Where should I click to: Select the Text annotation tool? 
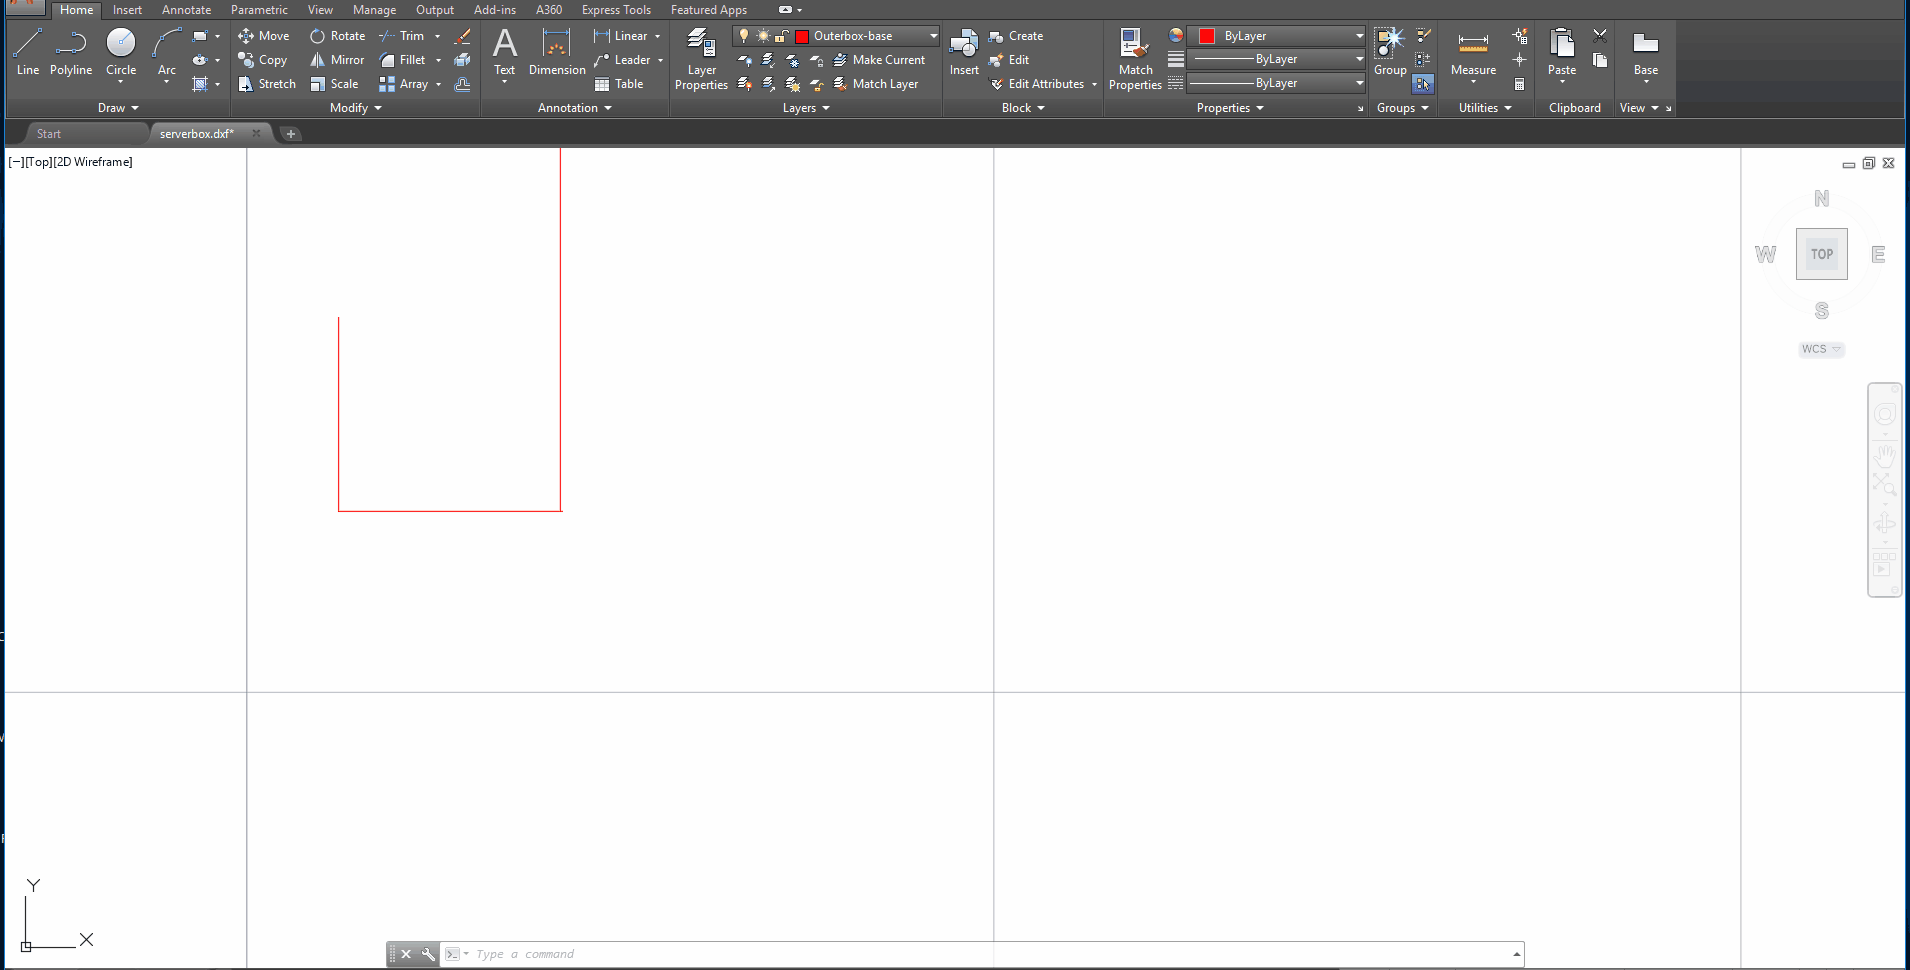[x=505, y=52]
